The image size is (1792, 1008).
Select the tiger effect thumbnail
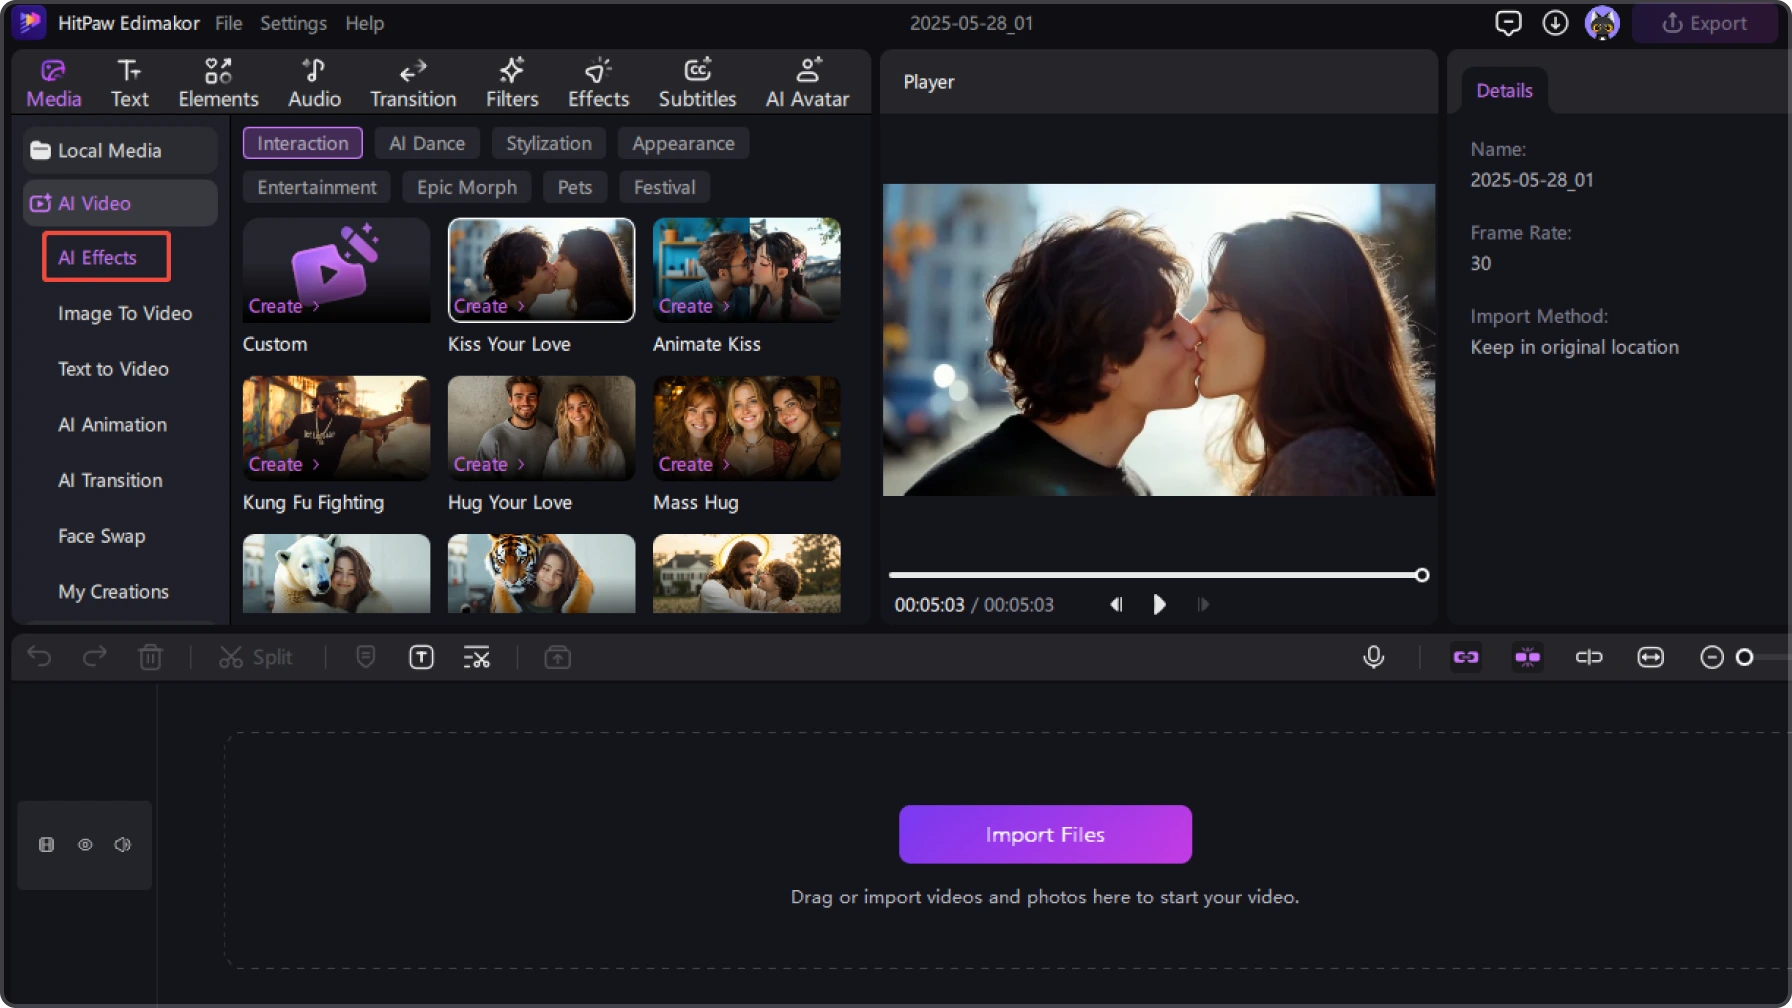point(541,573)
